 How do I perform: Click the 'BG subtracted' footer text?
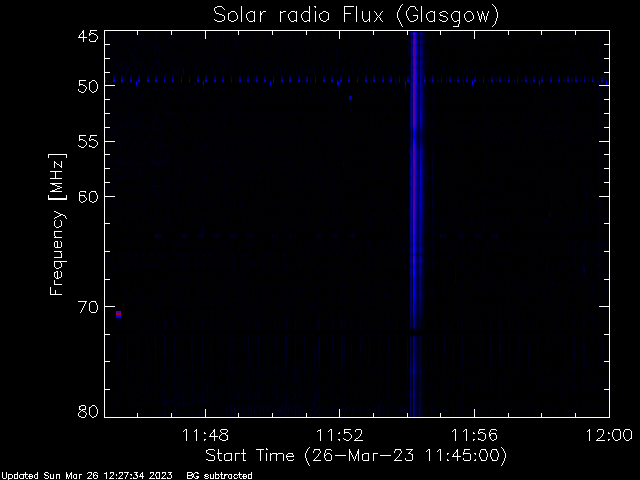tap(220, 476)
